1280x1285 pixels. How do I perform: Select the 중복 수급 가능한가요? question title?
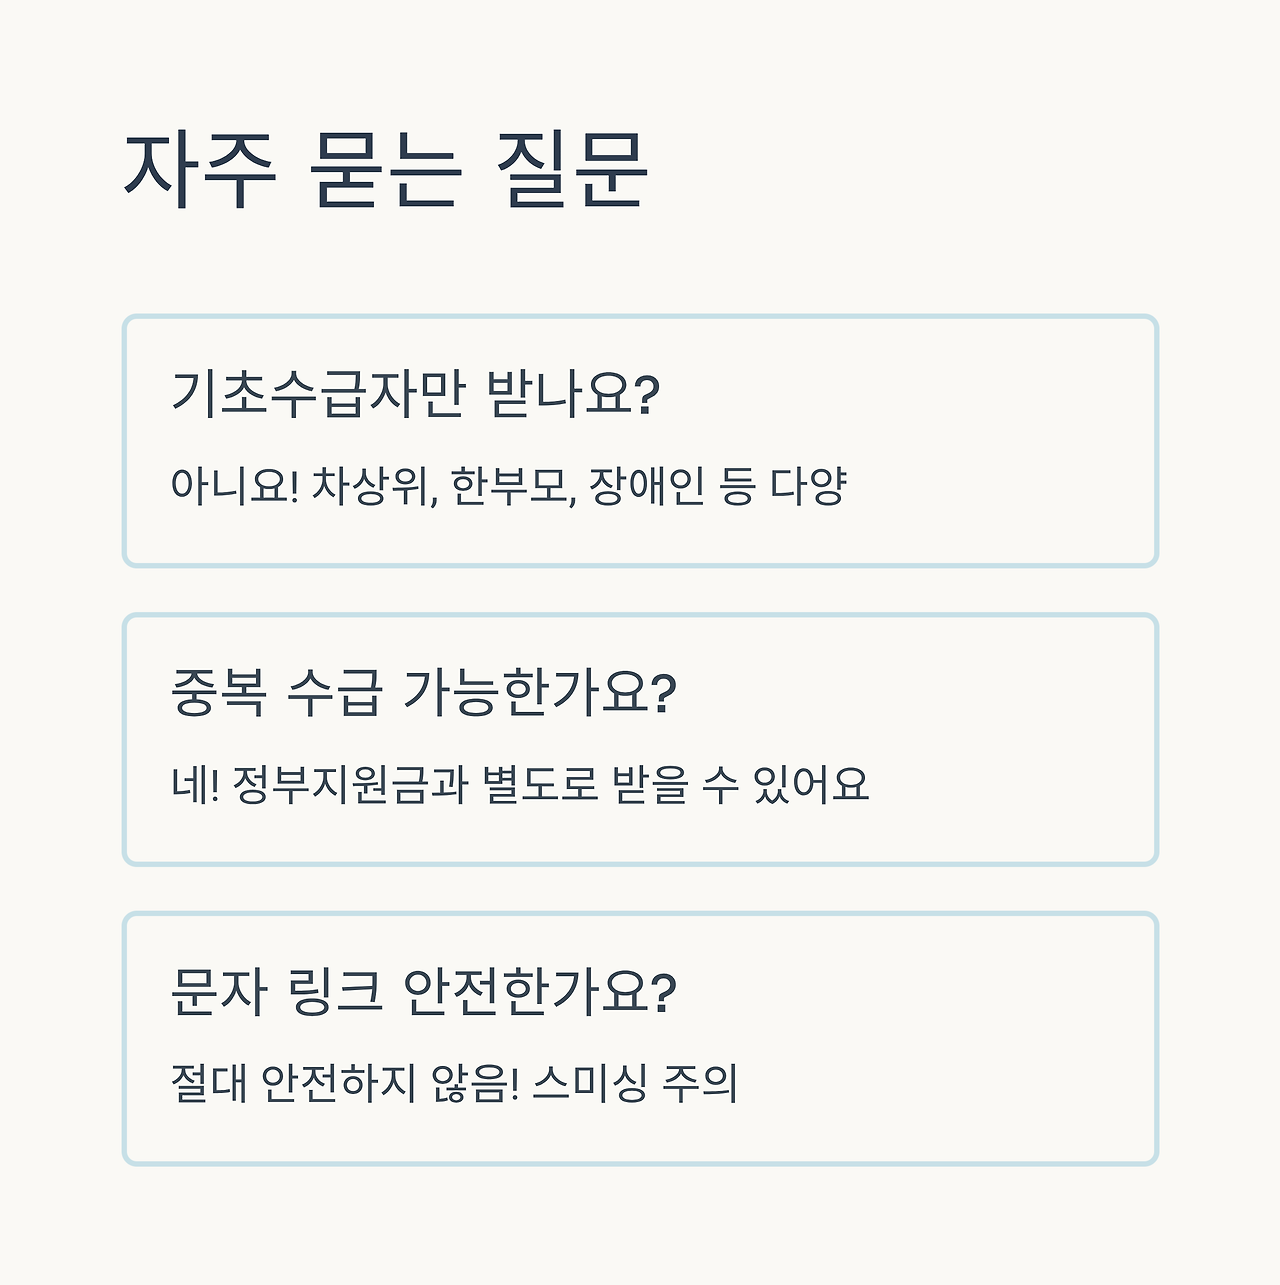424,692
